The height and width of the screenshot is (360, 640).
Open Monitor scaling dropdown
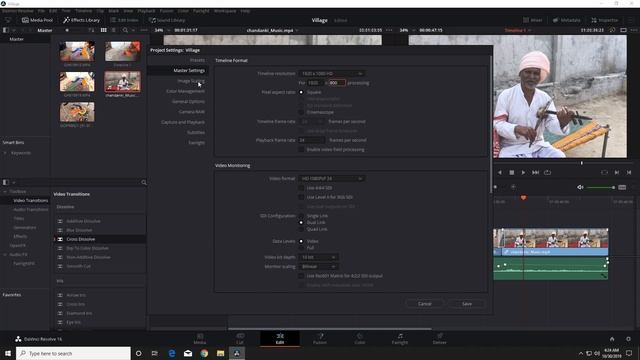pos(318,267)
